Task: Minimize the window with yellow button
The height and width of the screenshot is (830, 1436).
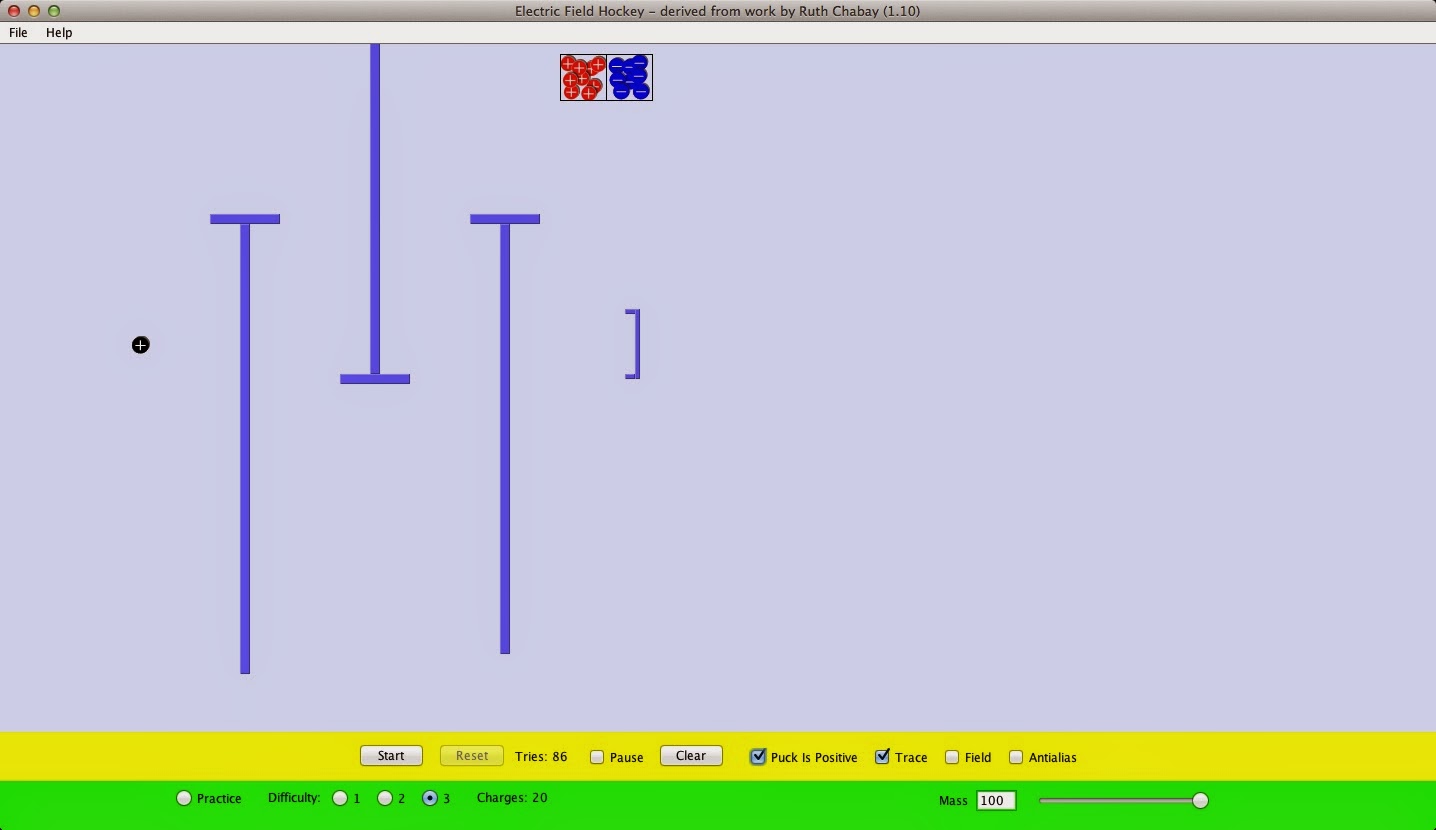Action: coord(34,11)
